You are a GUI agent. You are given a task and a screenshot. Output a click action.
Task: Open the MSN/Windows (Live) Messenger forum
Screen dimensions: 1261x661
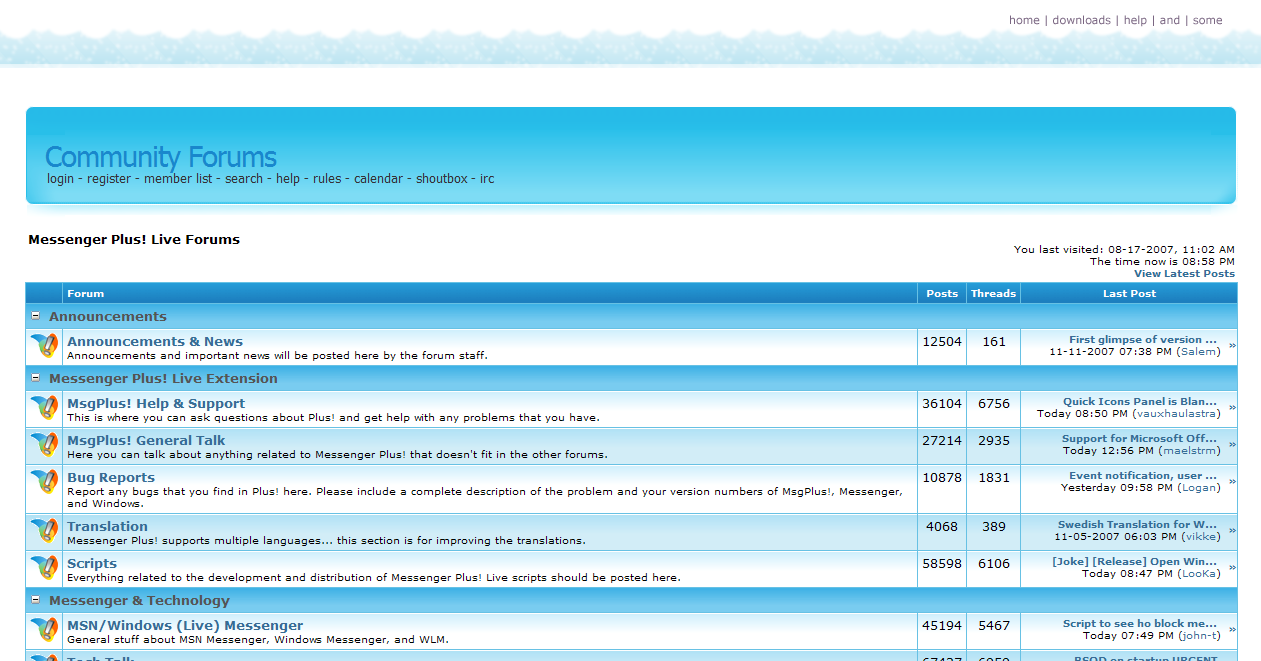pos(185,625)
